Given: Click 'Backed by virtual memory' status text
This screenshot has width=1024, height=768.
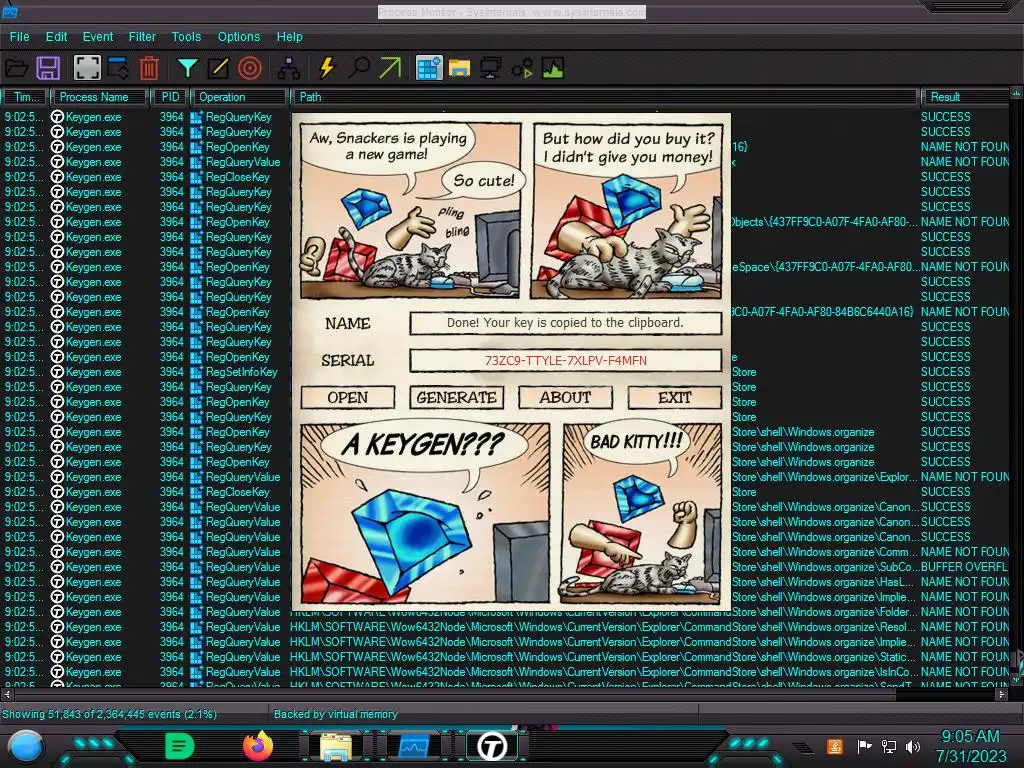Looking at the screenshot, I should pos(335,714).
